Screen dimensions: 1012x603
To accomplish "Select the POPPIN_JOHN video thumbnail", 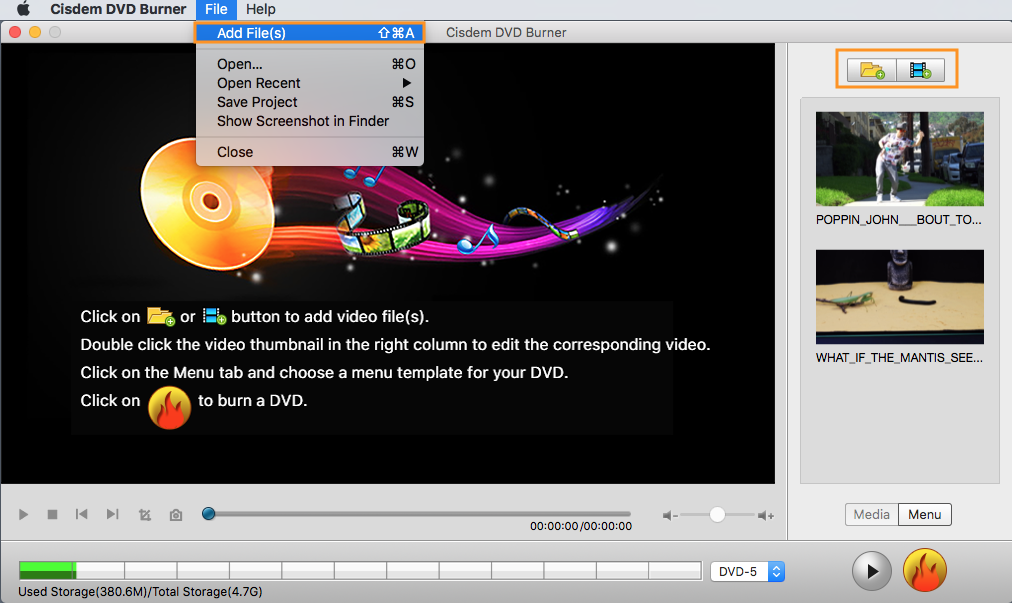I will 900,159.
